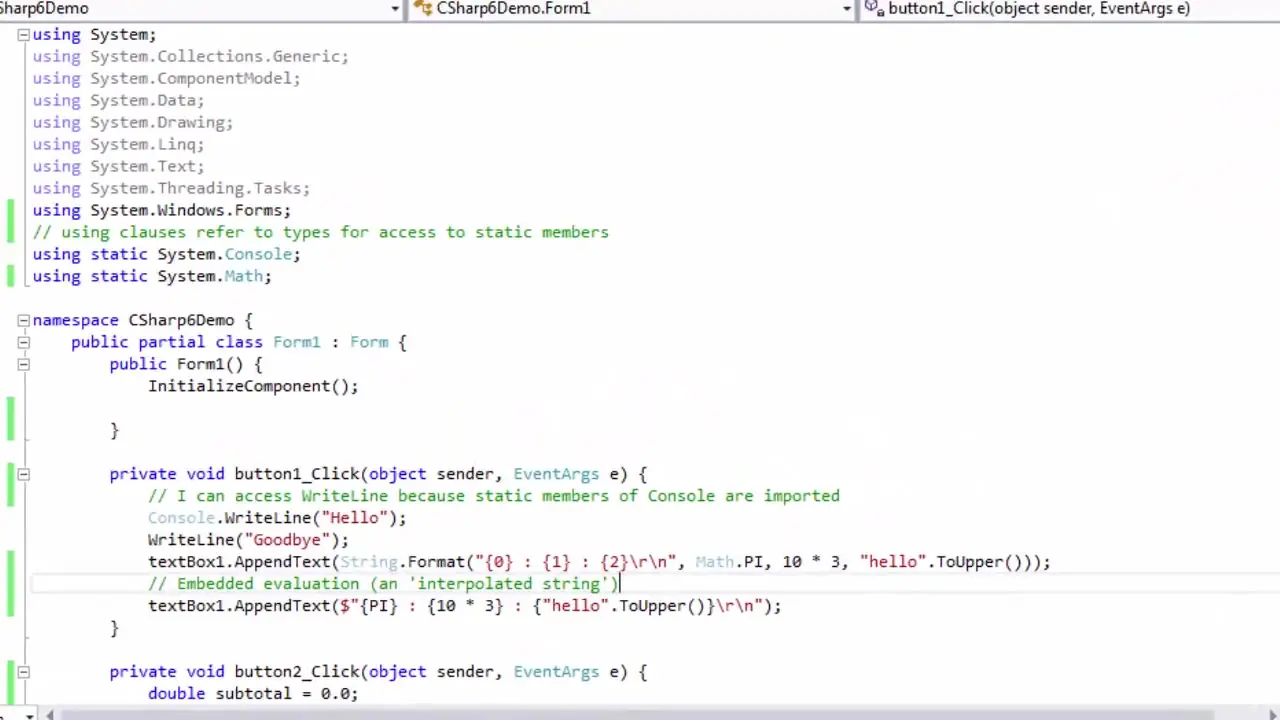Click 'EventArgs' in the button2_Click signature
This screenshot has width=1280, height=720.
tap(556, 672)
